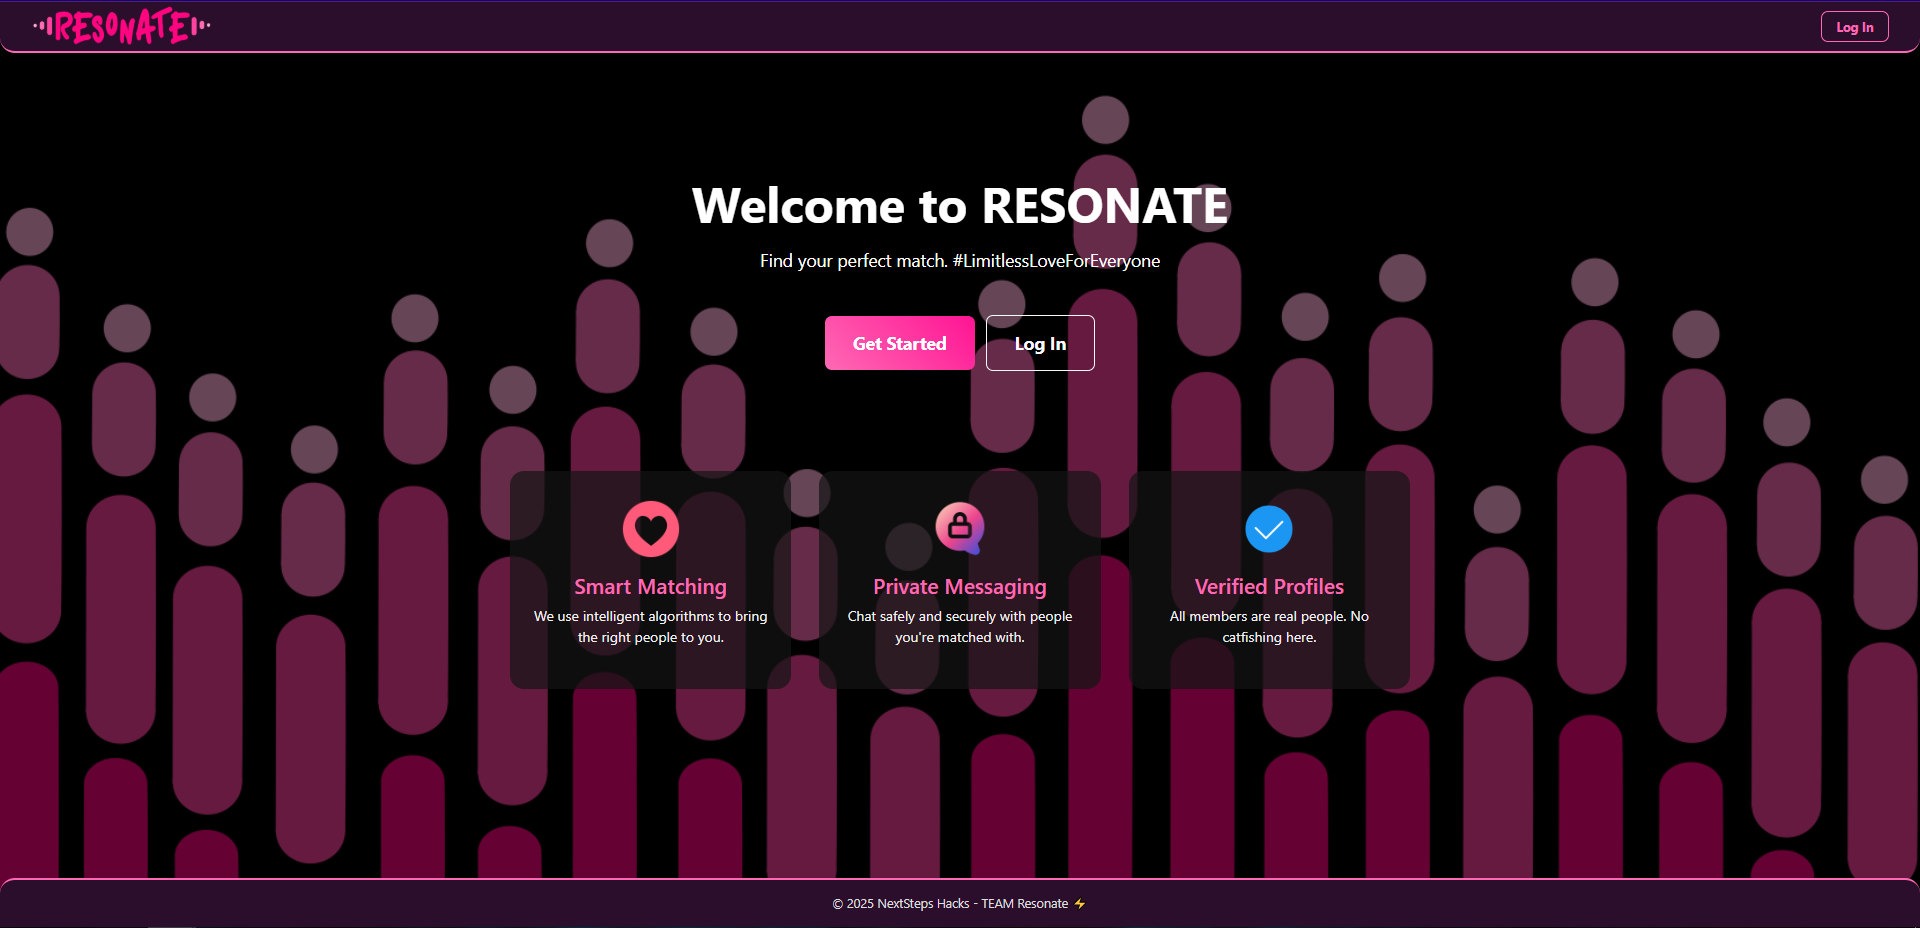Open Log In from the top navigation bar
Viewport: 1920px width, 928px height.
pyautogui.click(x=1855, y=27)
